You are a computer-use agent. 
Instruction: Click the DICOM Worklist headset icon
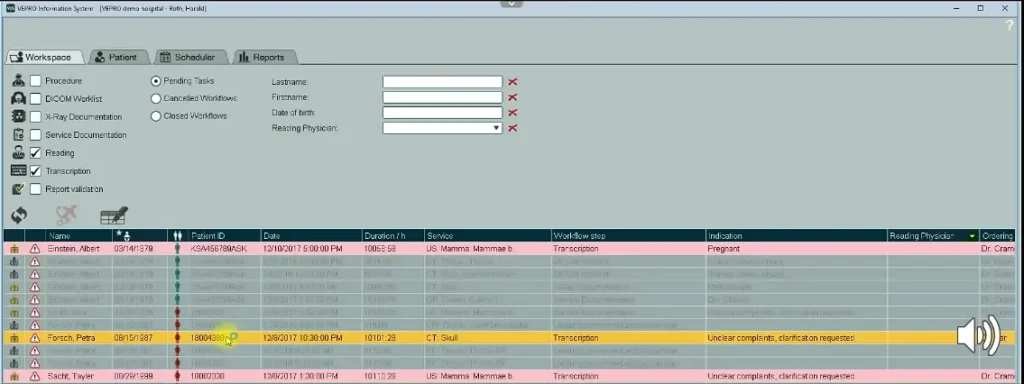[18, 99]
